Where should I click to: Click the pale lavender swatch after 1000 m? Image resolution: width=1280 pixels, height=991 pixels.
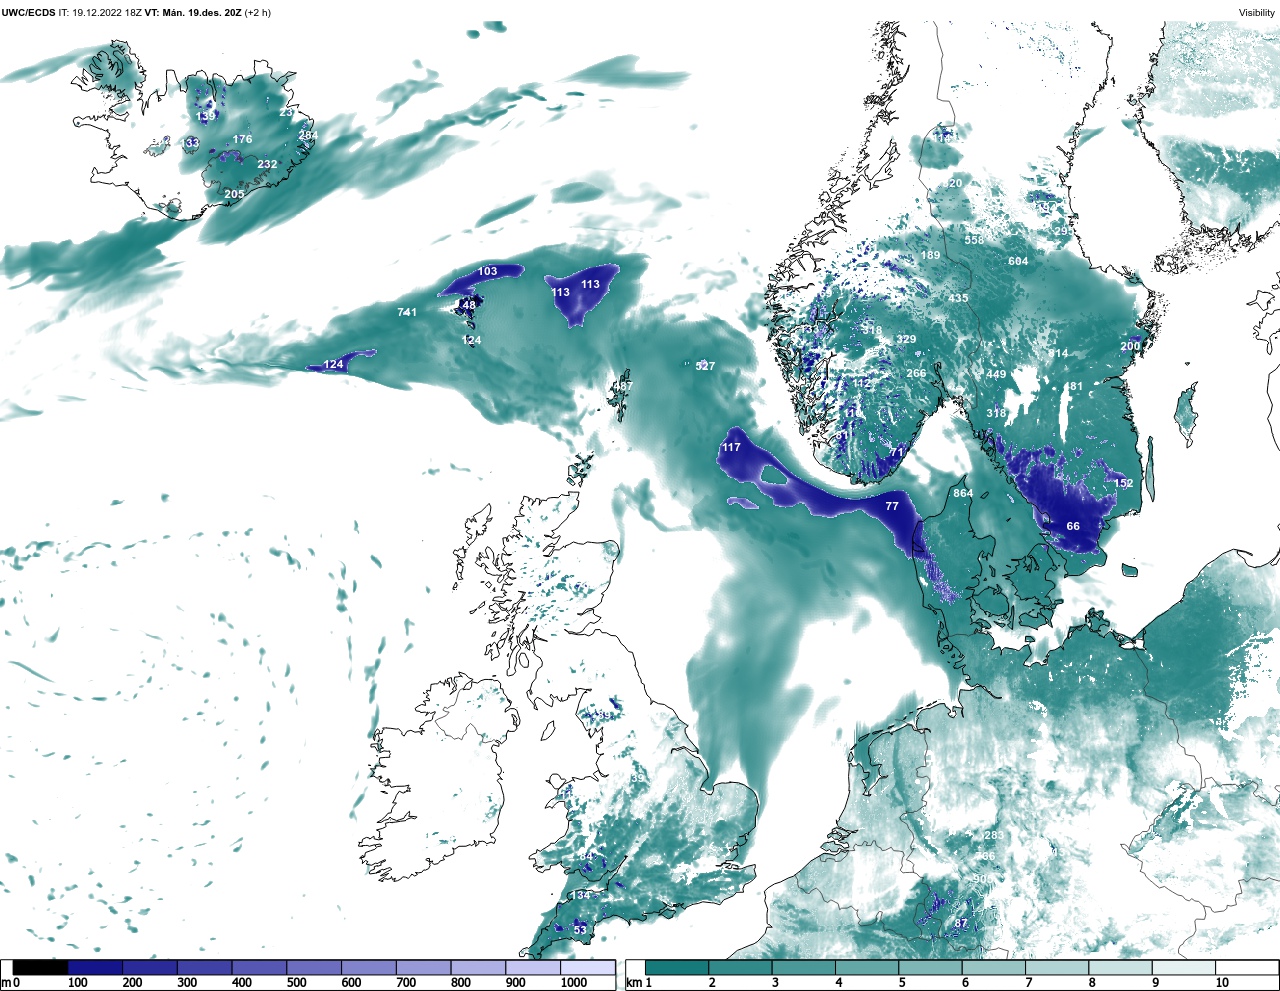(x=587, y=967)
